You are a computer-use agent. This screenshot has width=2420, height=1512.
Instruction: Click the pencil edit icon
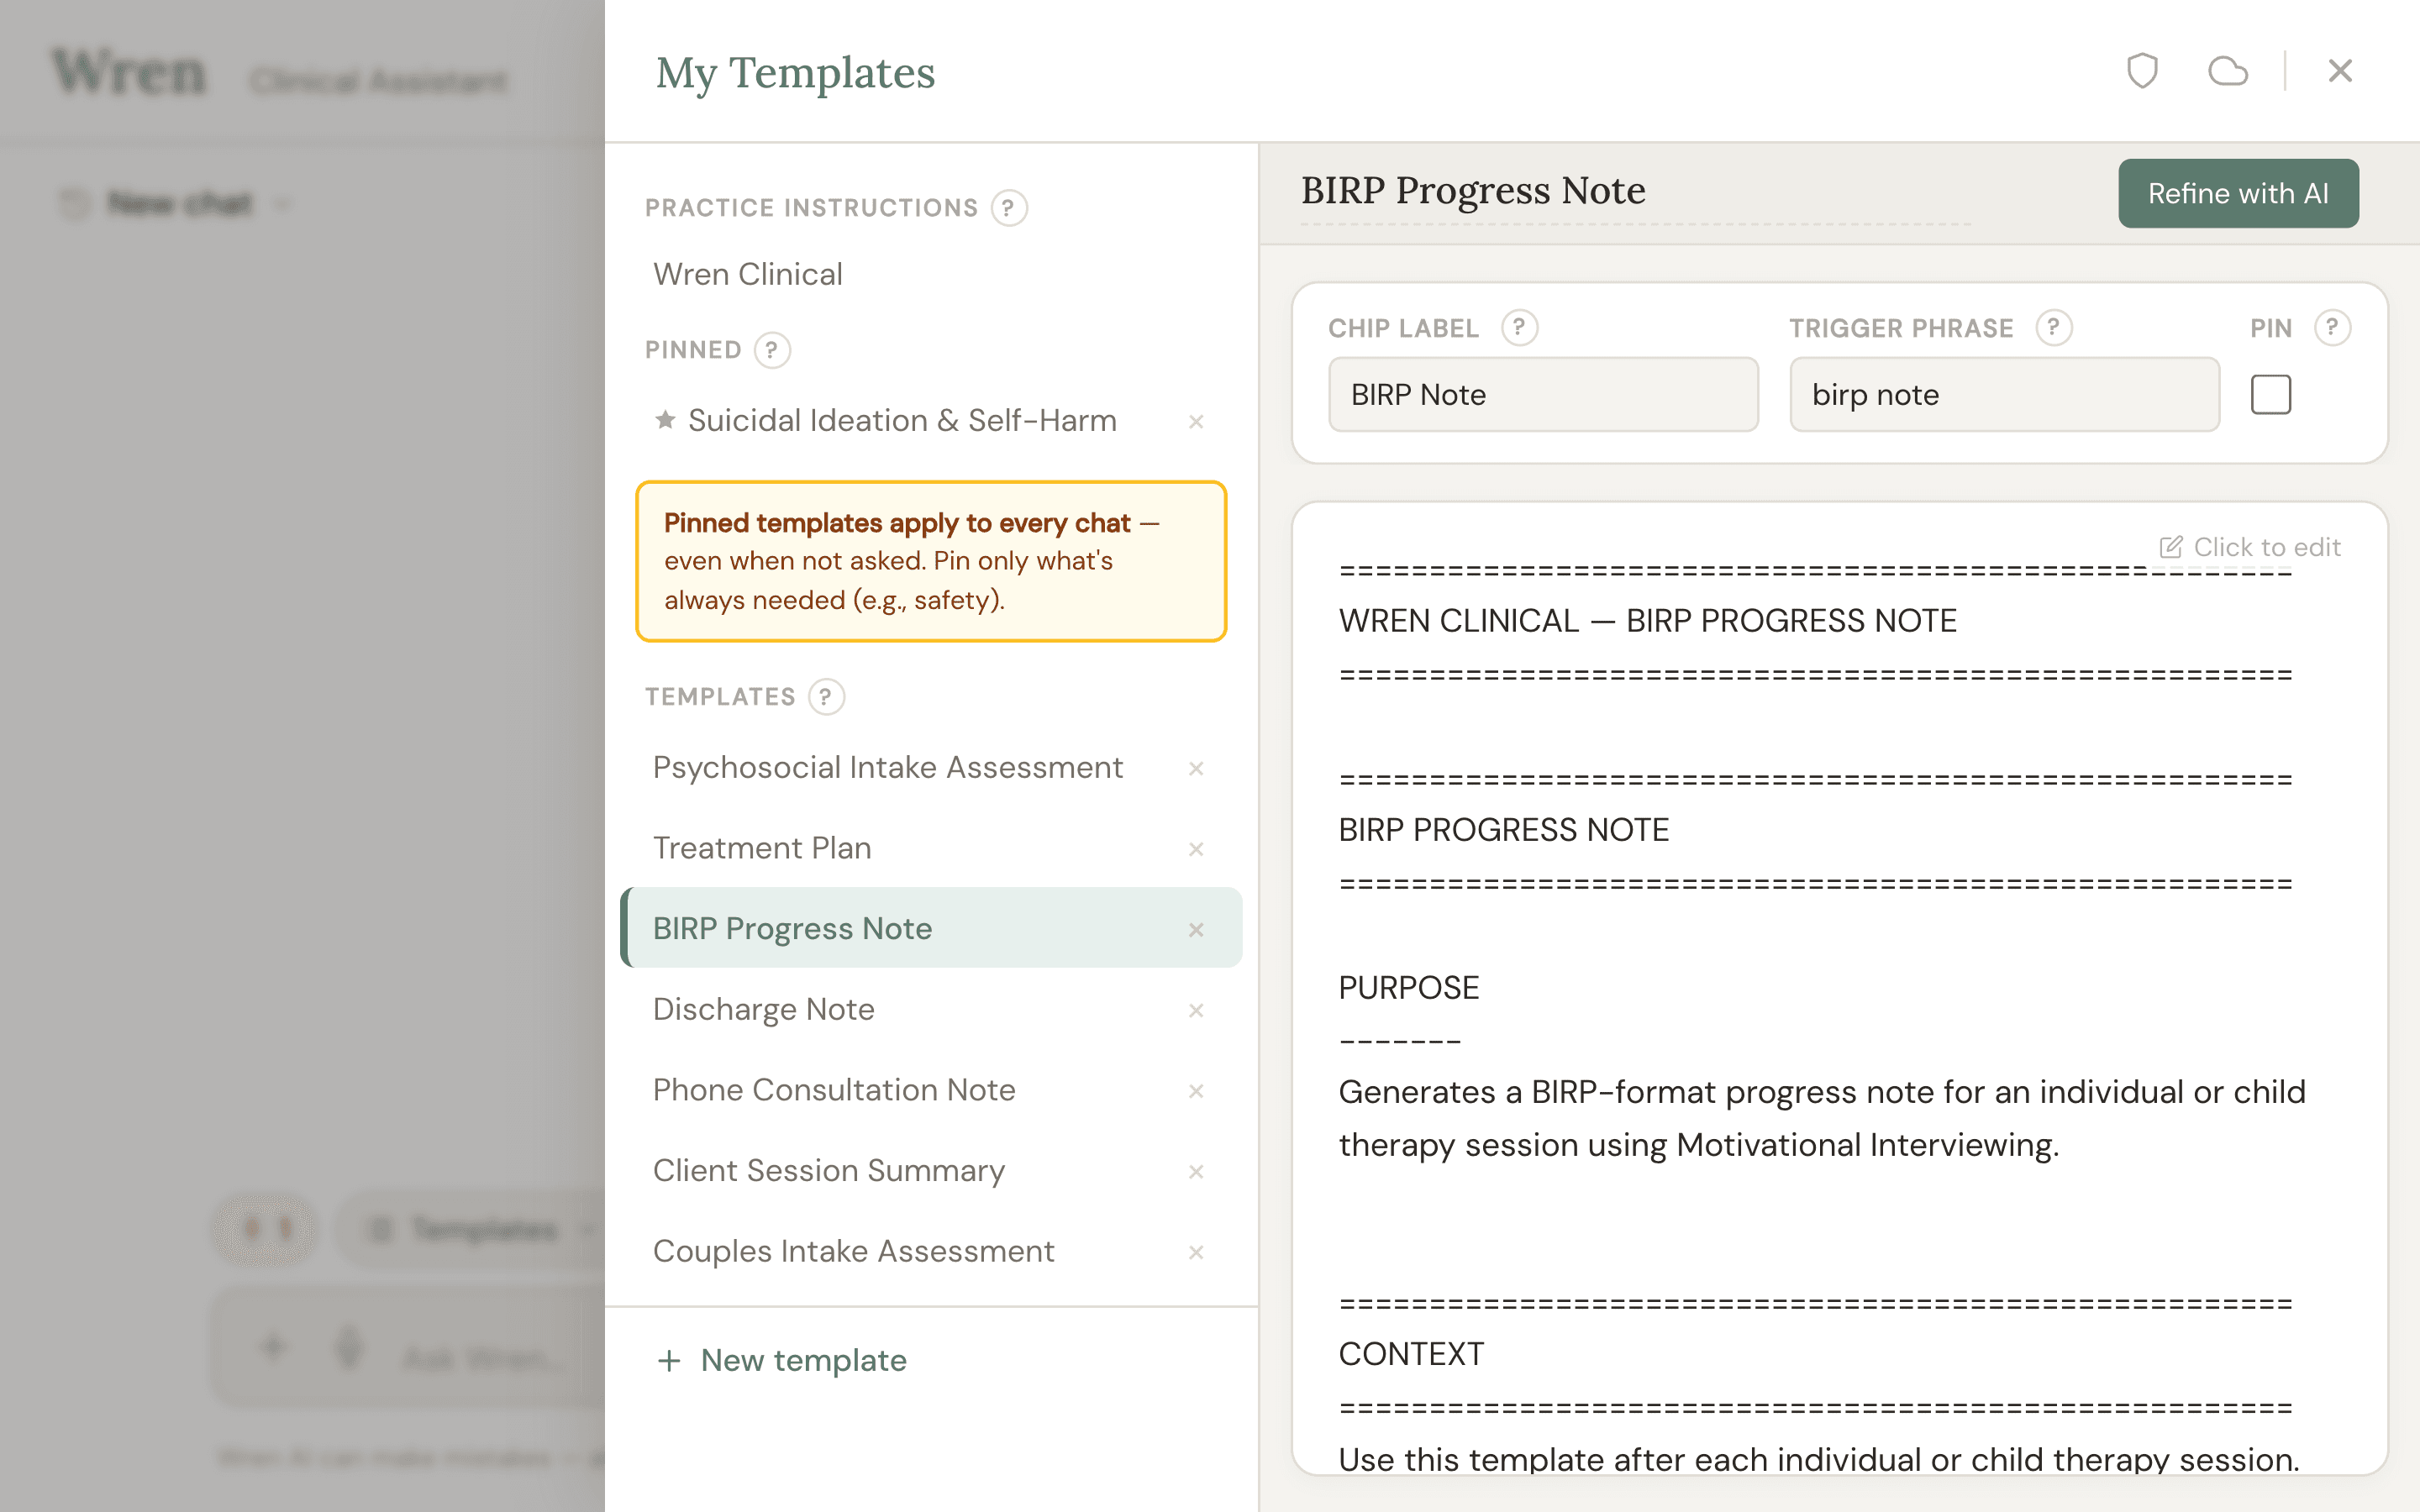tap(2170, 547)
